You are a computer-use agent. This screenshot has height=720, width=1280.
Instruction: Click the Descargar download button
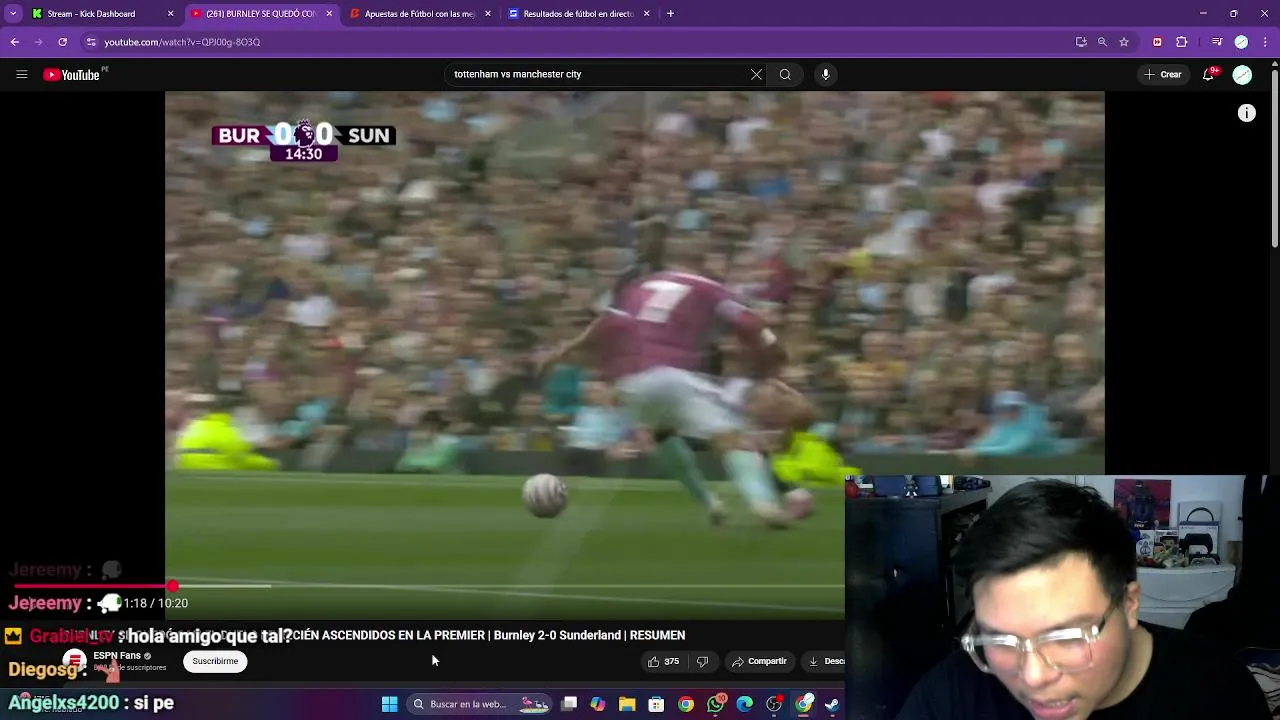click(825, 661)
